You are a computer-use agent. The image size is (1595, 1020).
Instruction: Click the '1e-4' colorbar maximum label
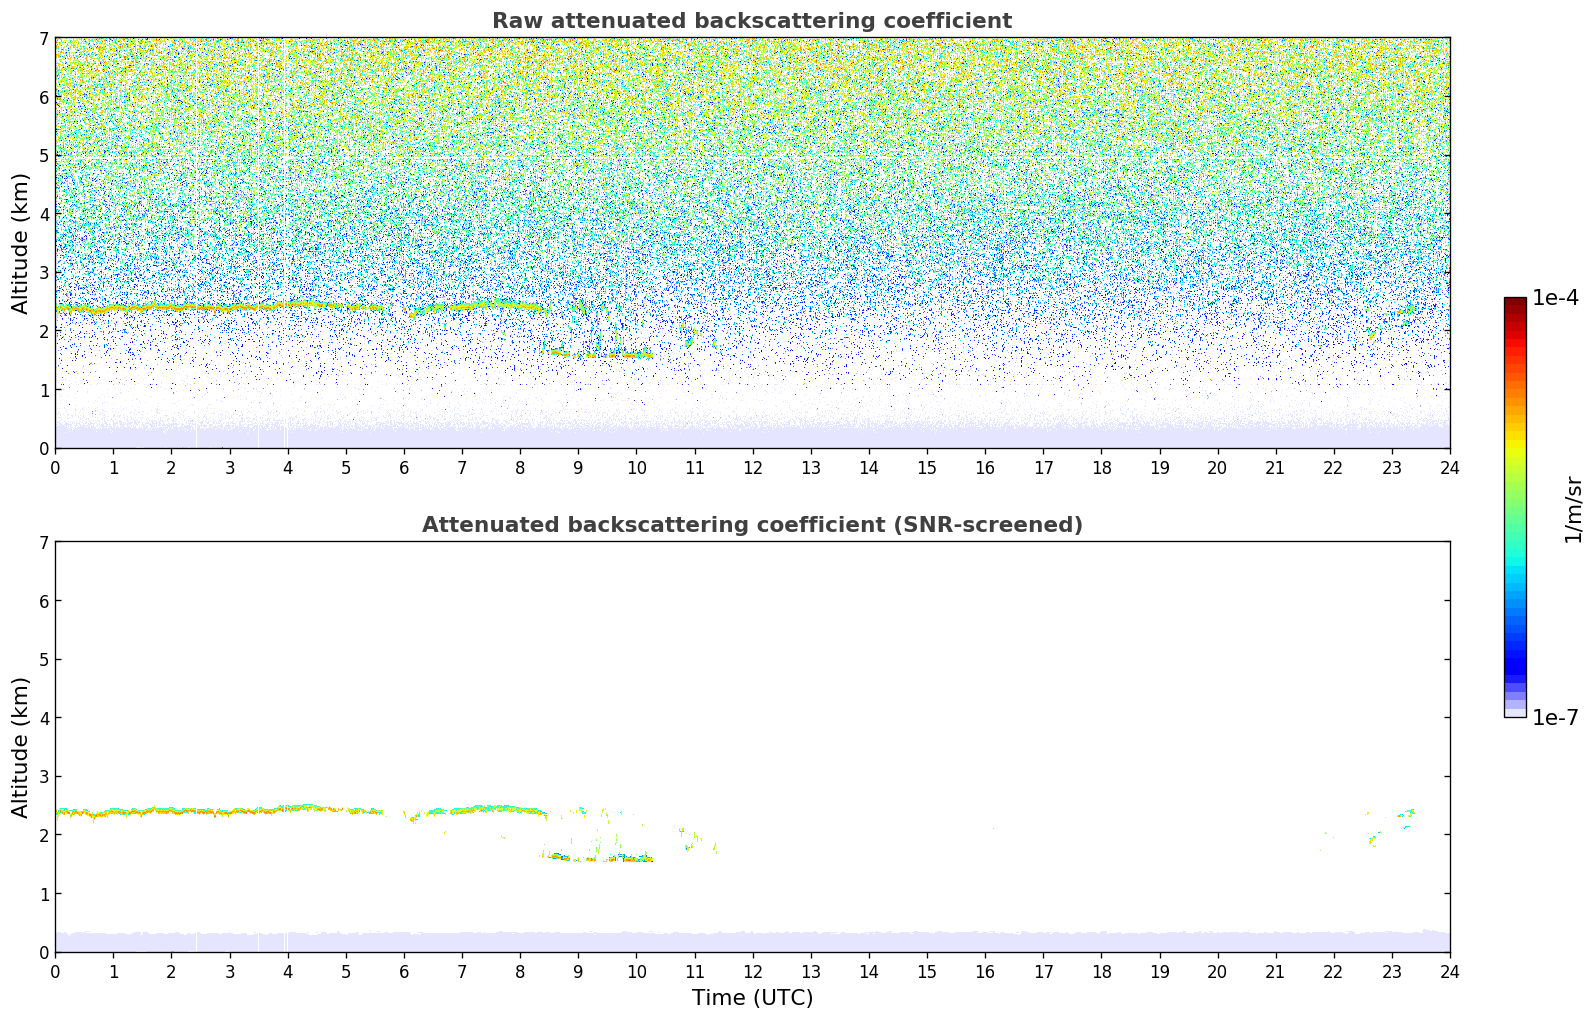pos(1555,298)
